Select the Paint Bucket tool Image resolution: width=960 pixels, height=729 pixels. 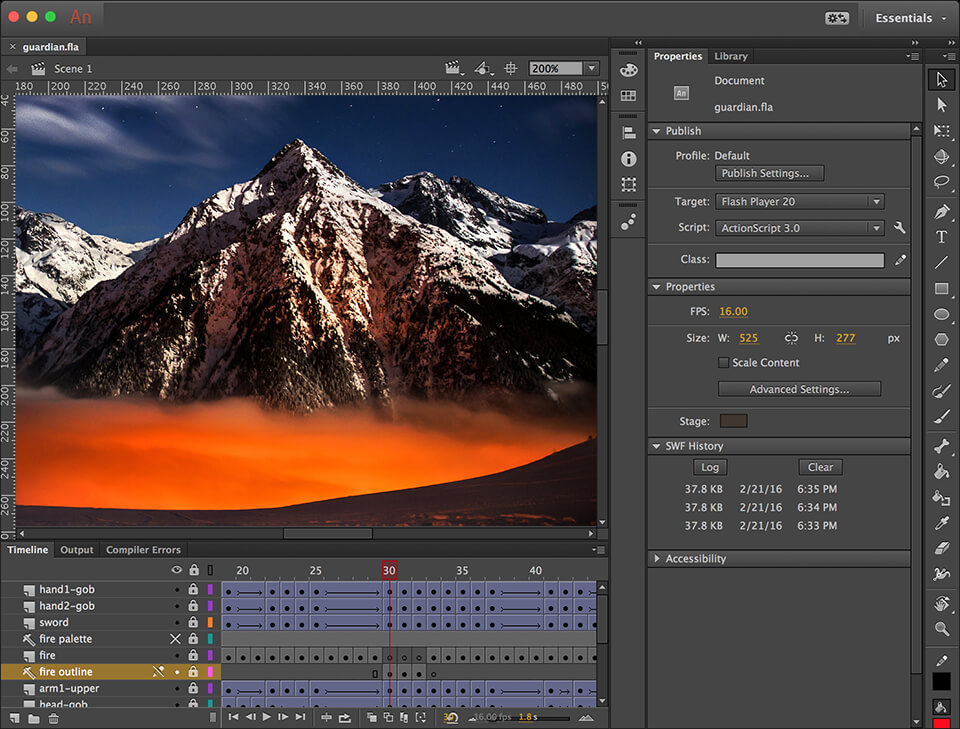942,473
